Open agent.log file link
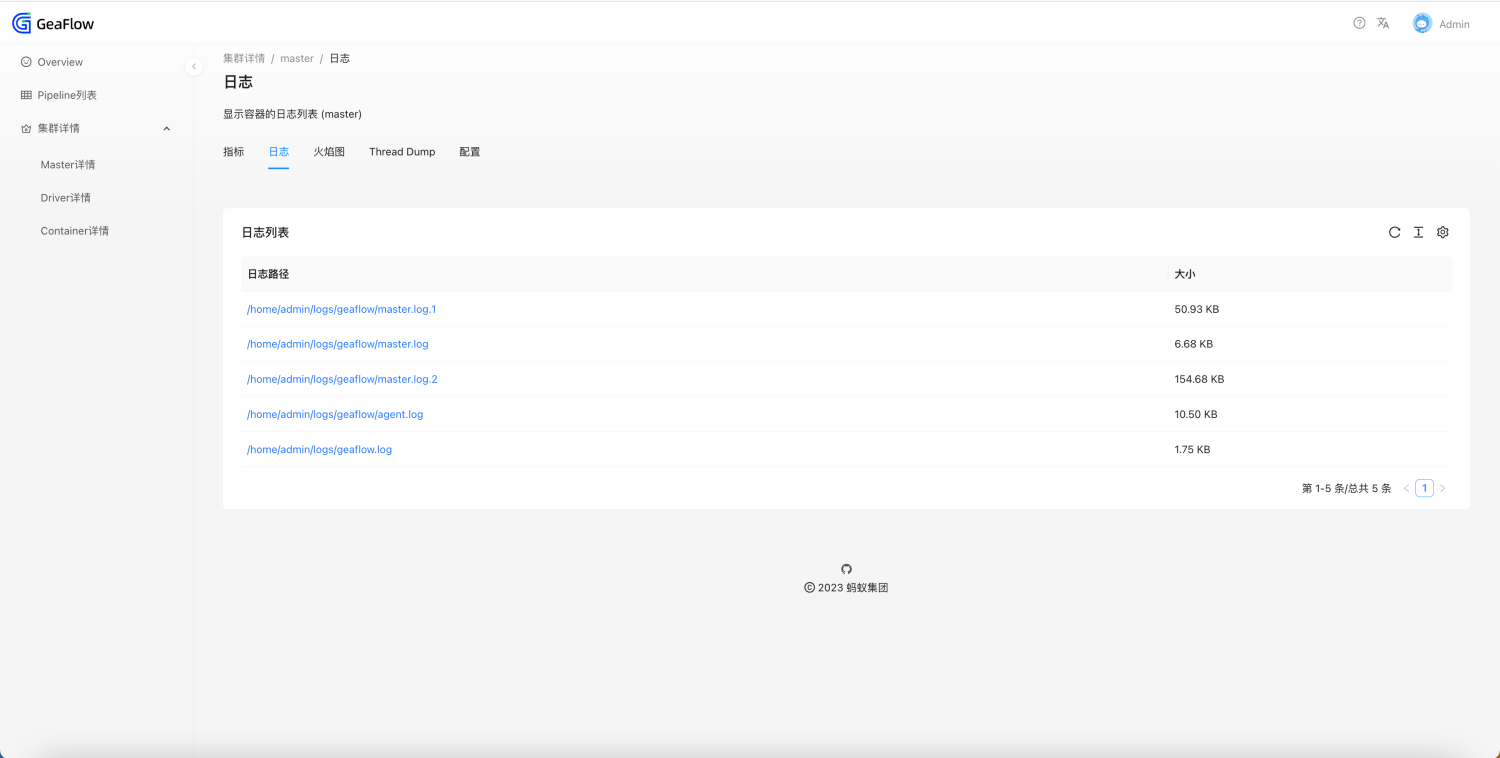The image size is (1500, 758). pyautogui.click(x=335, y=414)
